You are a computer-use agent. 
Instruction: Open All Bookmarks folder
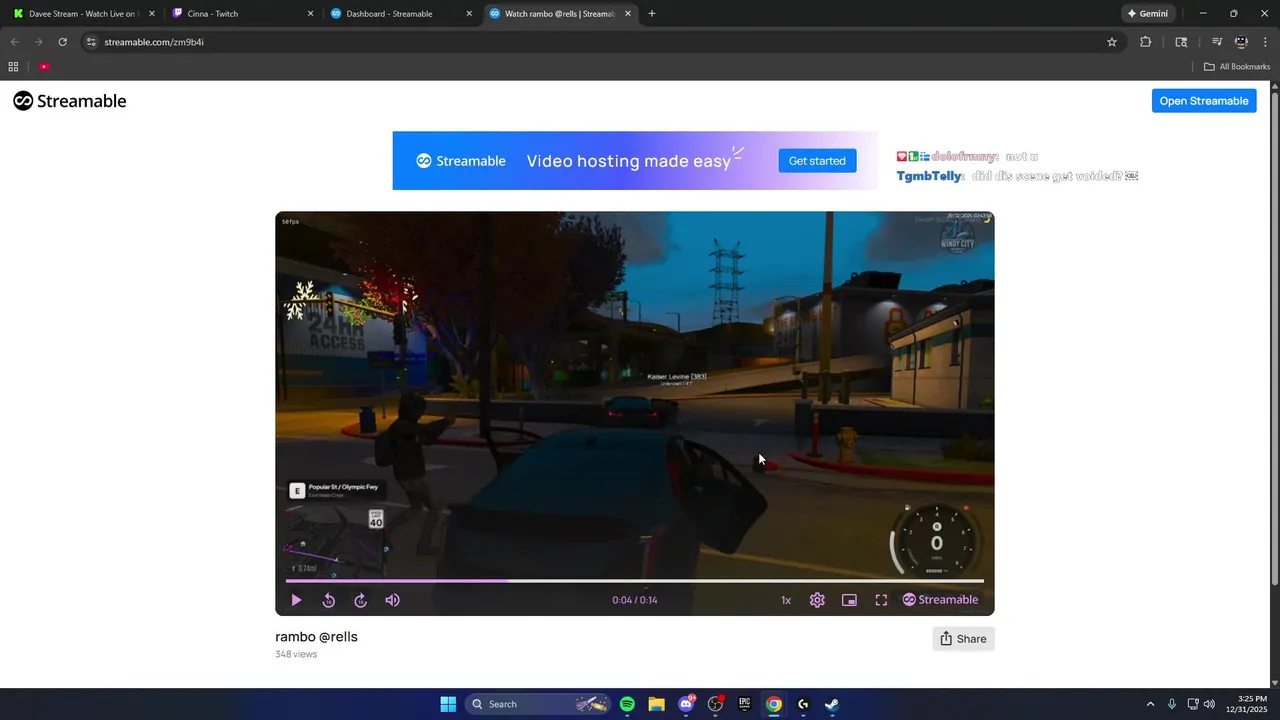tap(1237, 67)
